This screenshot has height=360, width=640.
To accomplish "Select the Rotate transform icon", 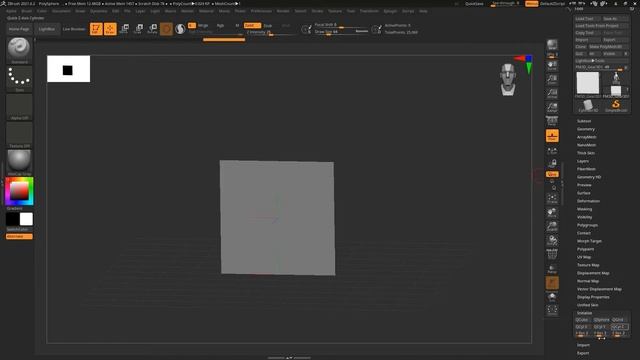I will pyautogui.click(x=152, y=29).
